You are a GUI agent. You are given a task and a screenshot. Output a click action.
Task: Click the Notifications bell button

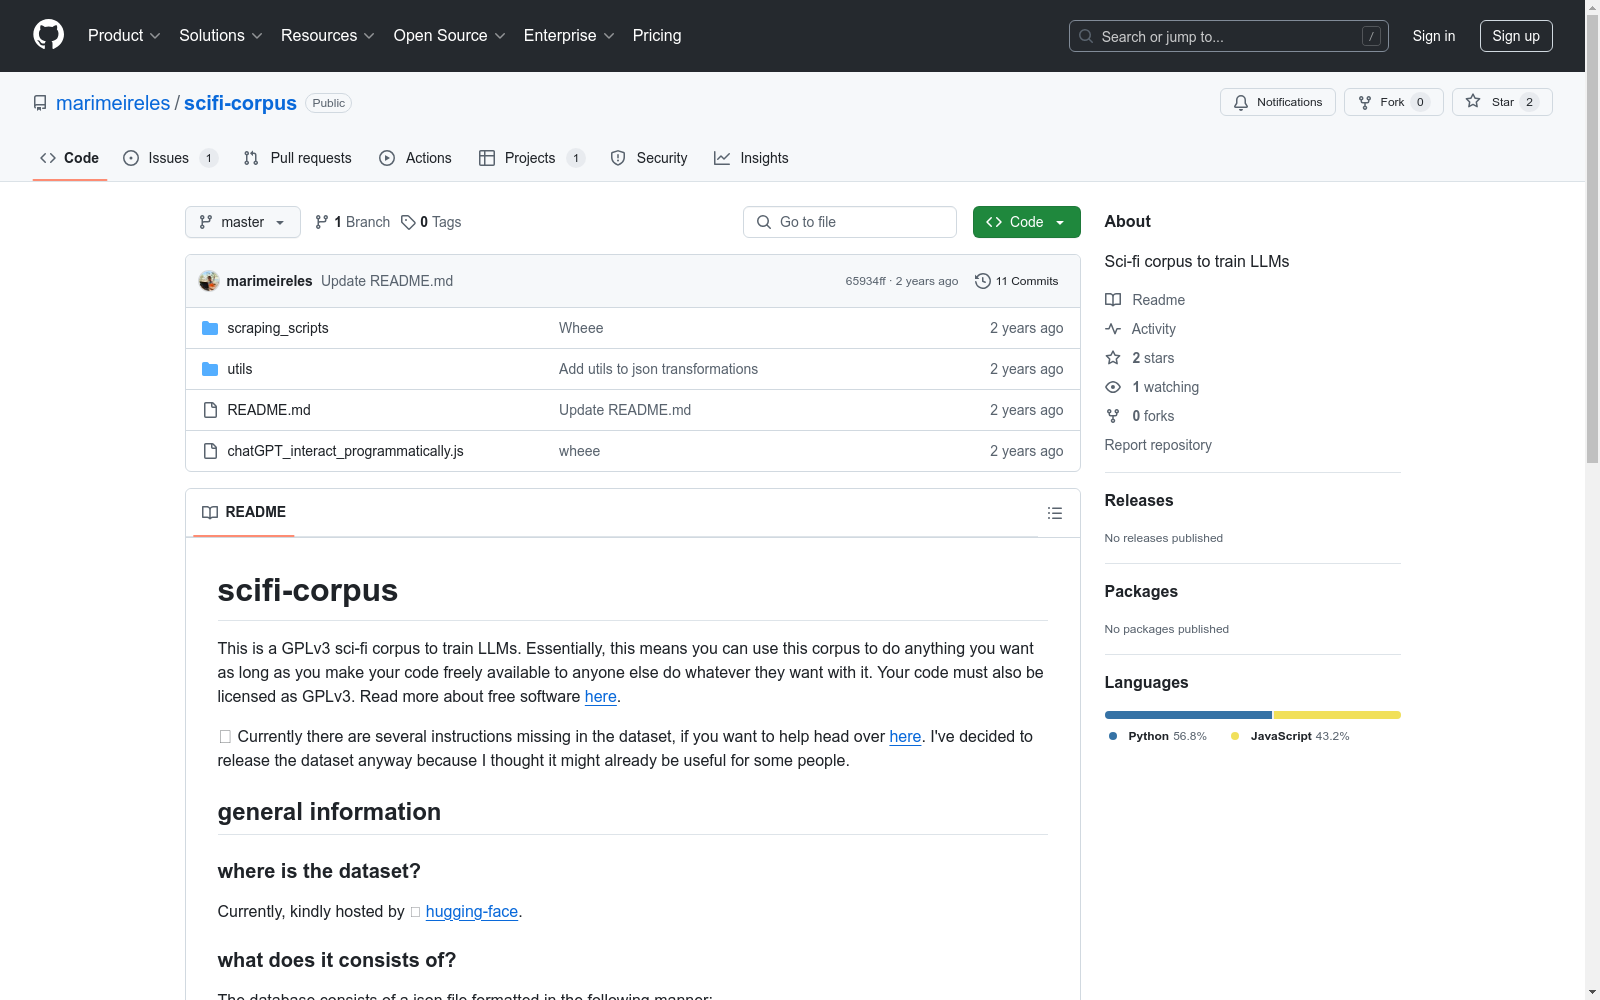point(1278,102)
